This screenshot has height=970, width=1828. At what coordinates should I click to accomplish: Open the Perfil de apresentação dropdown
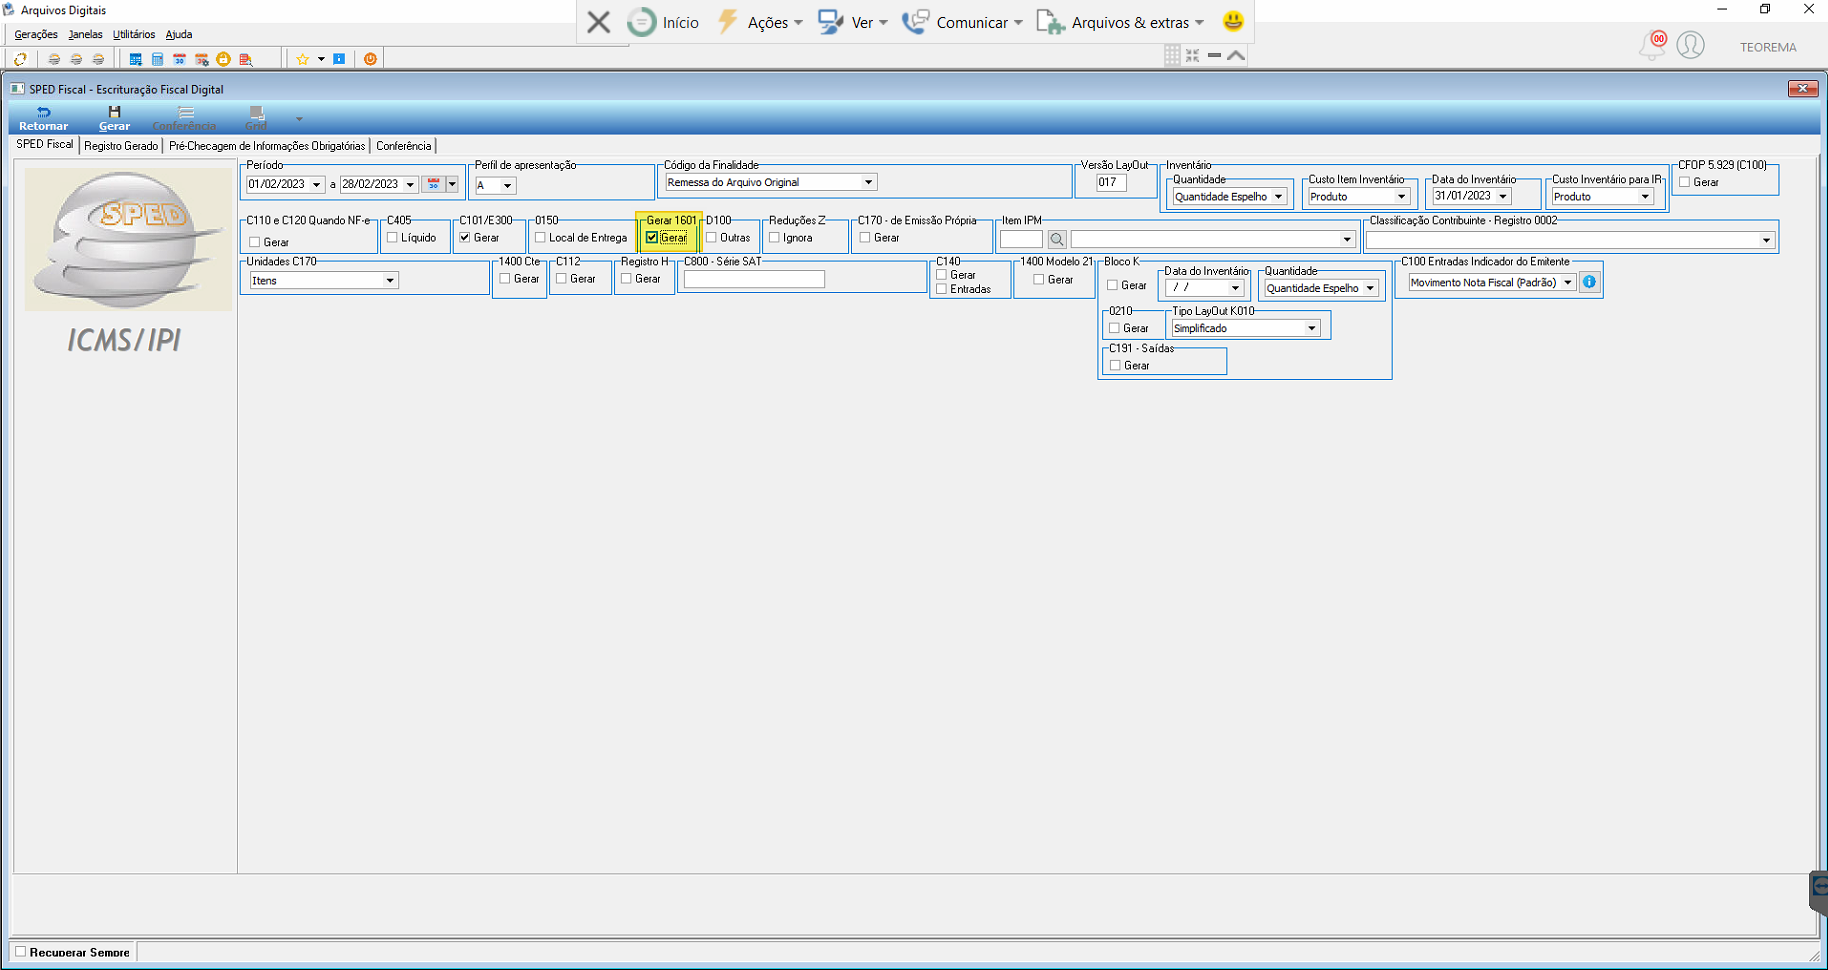pos(507,186)
